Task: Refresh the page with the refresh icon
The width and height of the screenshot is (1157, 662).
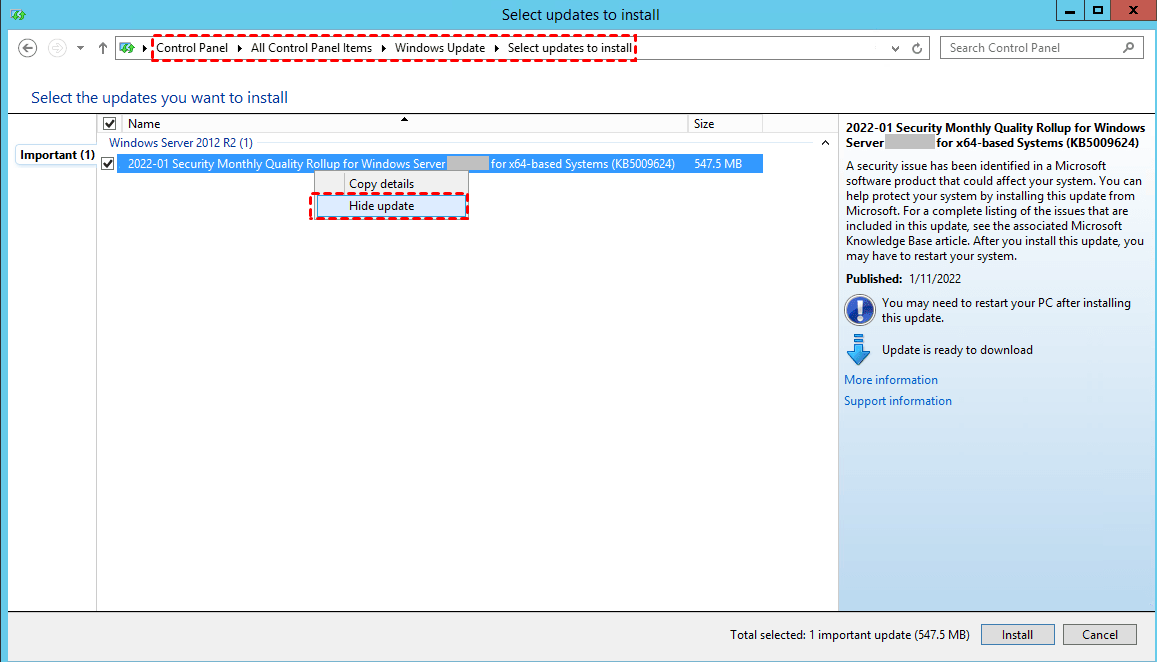Action: tap(917, 49)
